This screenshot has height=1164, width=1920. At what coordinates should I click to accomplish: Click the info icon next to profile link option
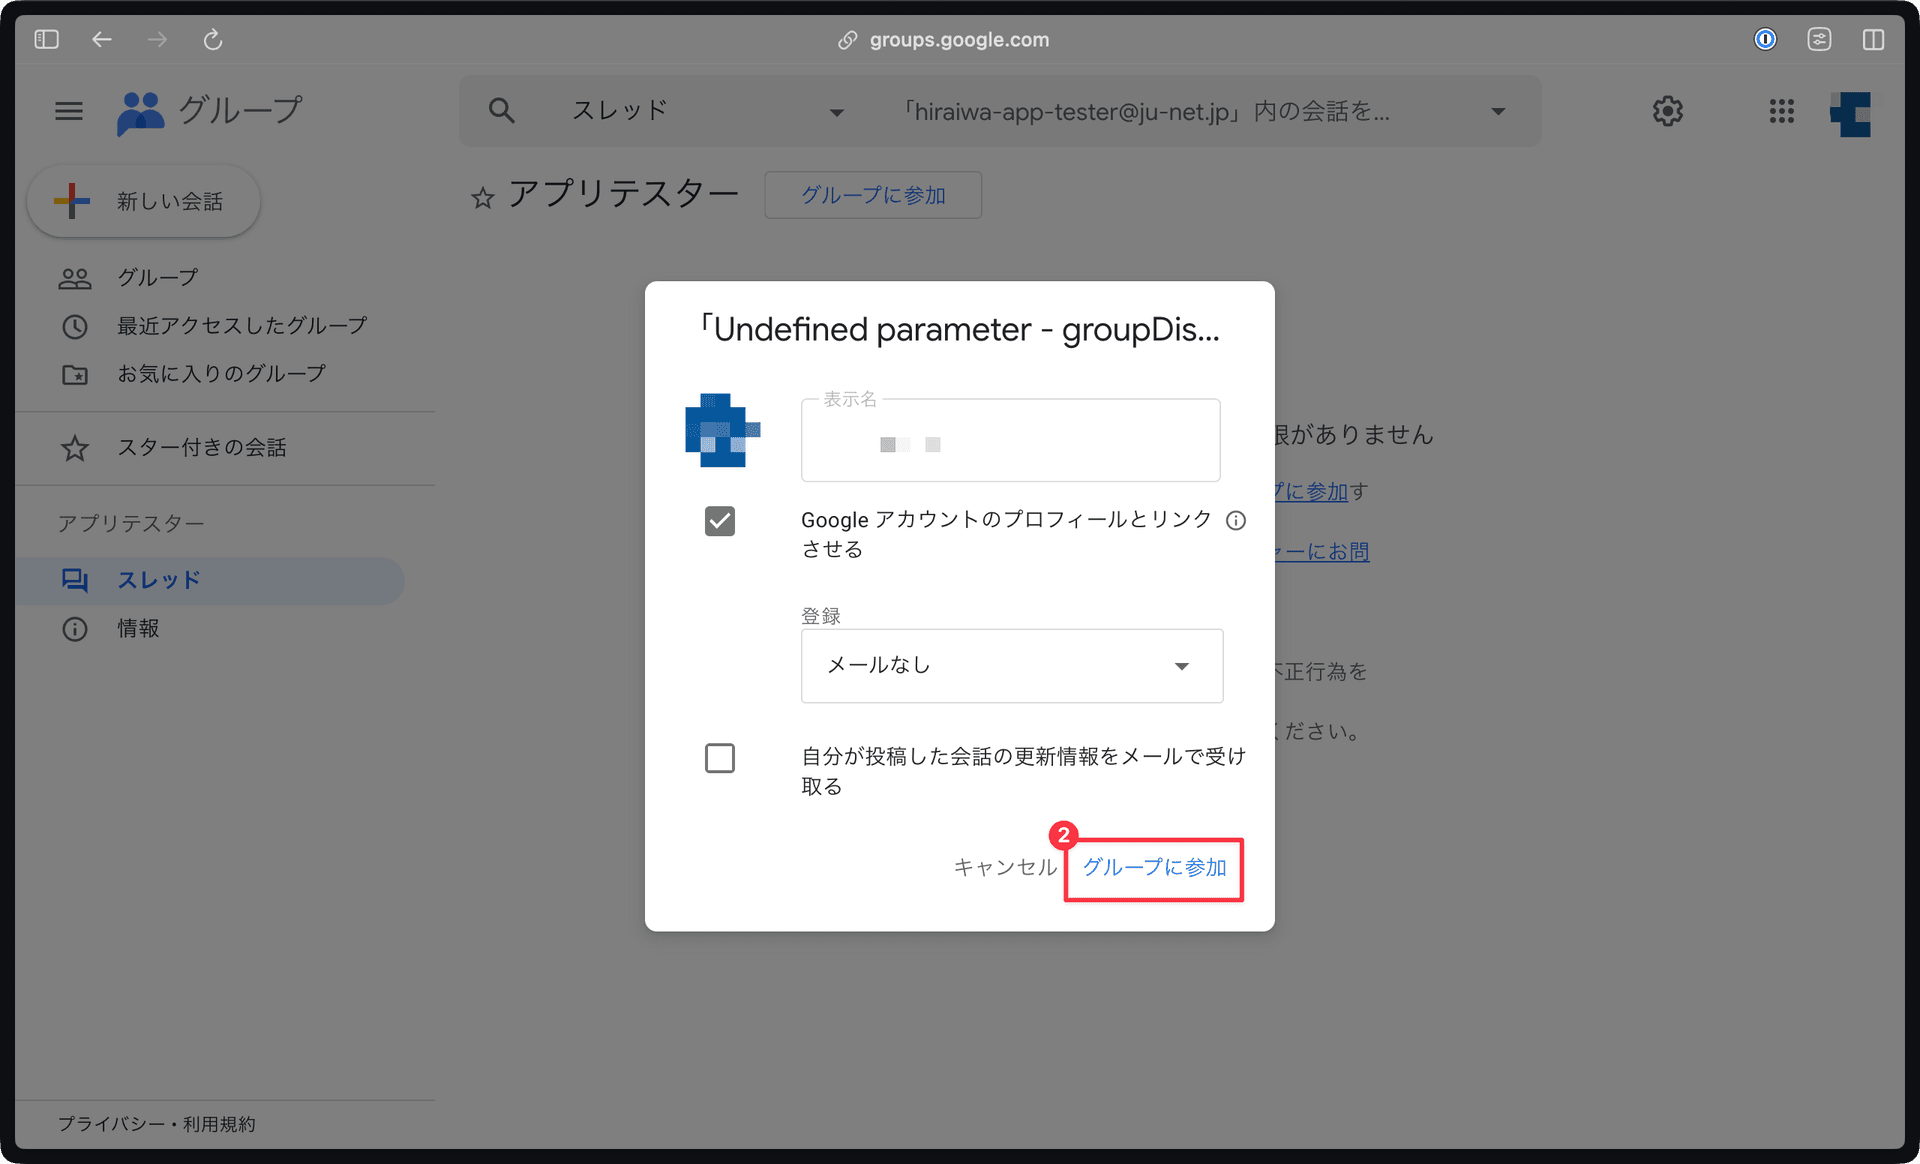pyautogui.click(x=1236, y=520)
